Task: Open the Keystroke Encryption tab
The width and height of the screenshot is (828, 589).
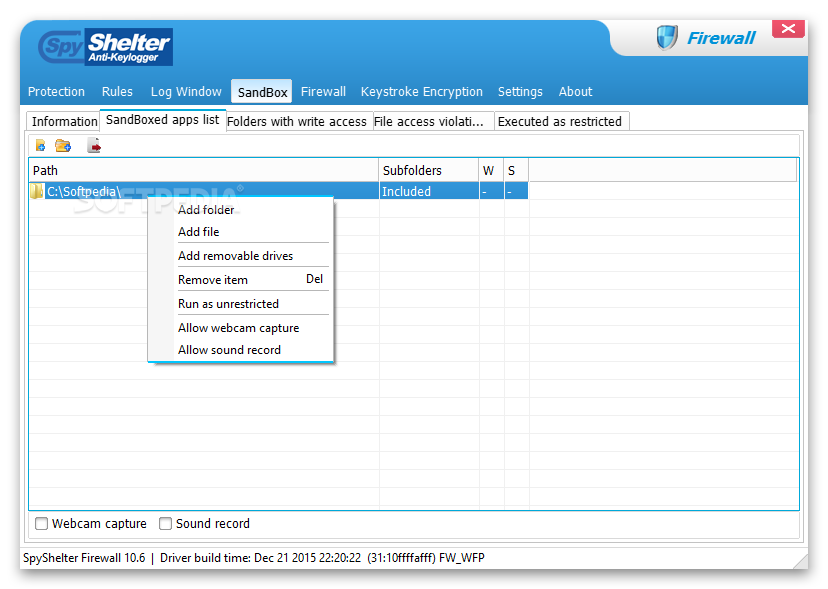Action: tap(421, 92)
